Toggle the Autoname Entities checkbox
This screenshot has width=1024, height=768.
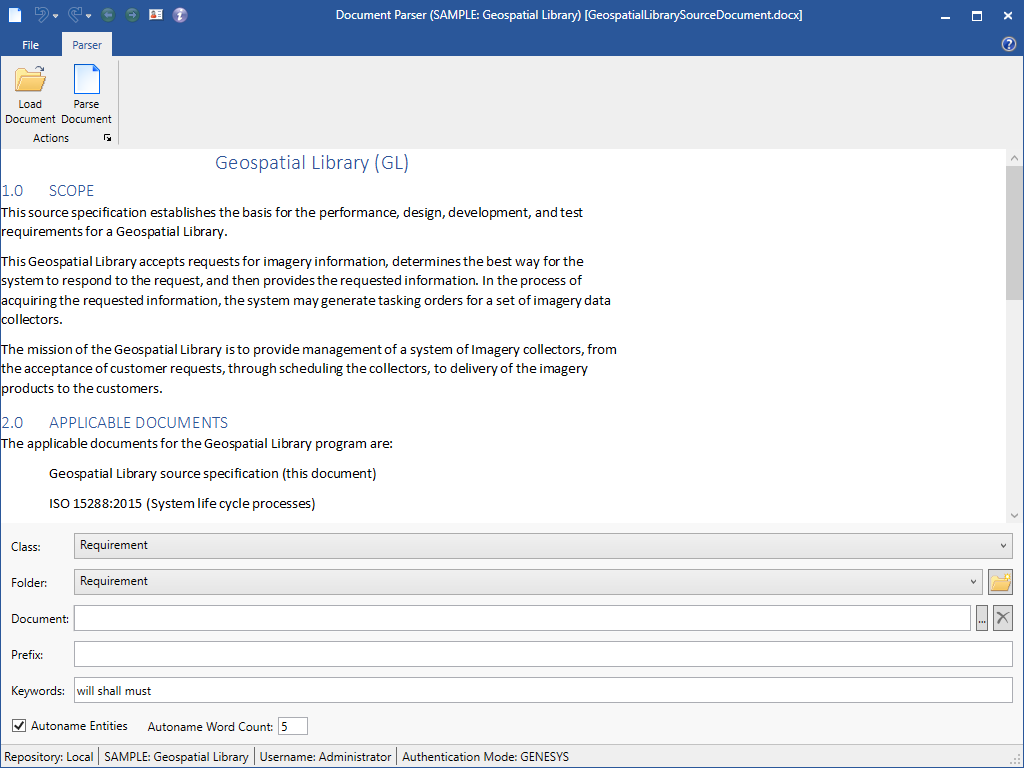19,726
